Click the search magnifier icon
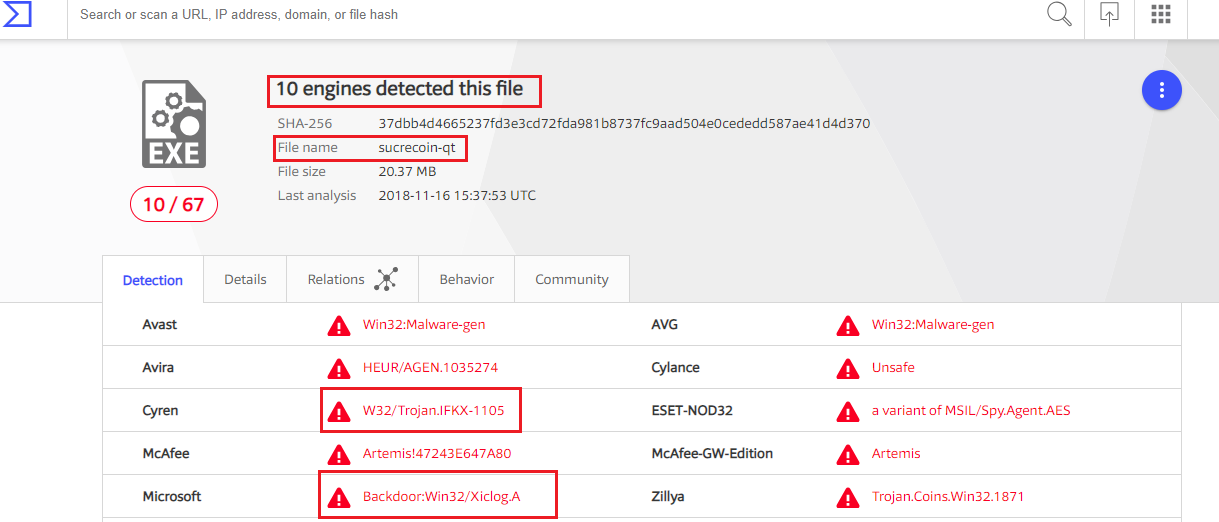Screen dimensions: 1219x522 [x=1059, y=14]
